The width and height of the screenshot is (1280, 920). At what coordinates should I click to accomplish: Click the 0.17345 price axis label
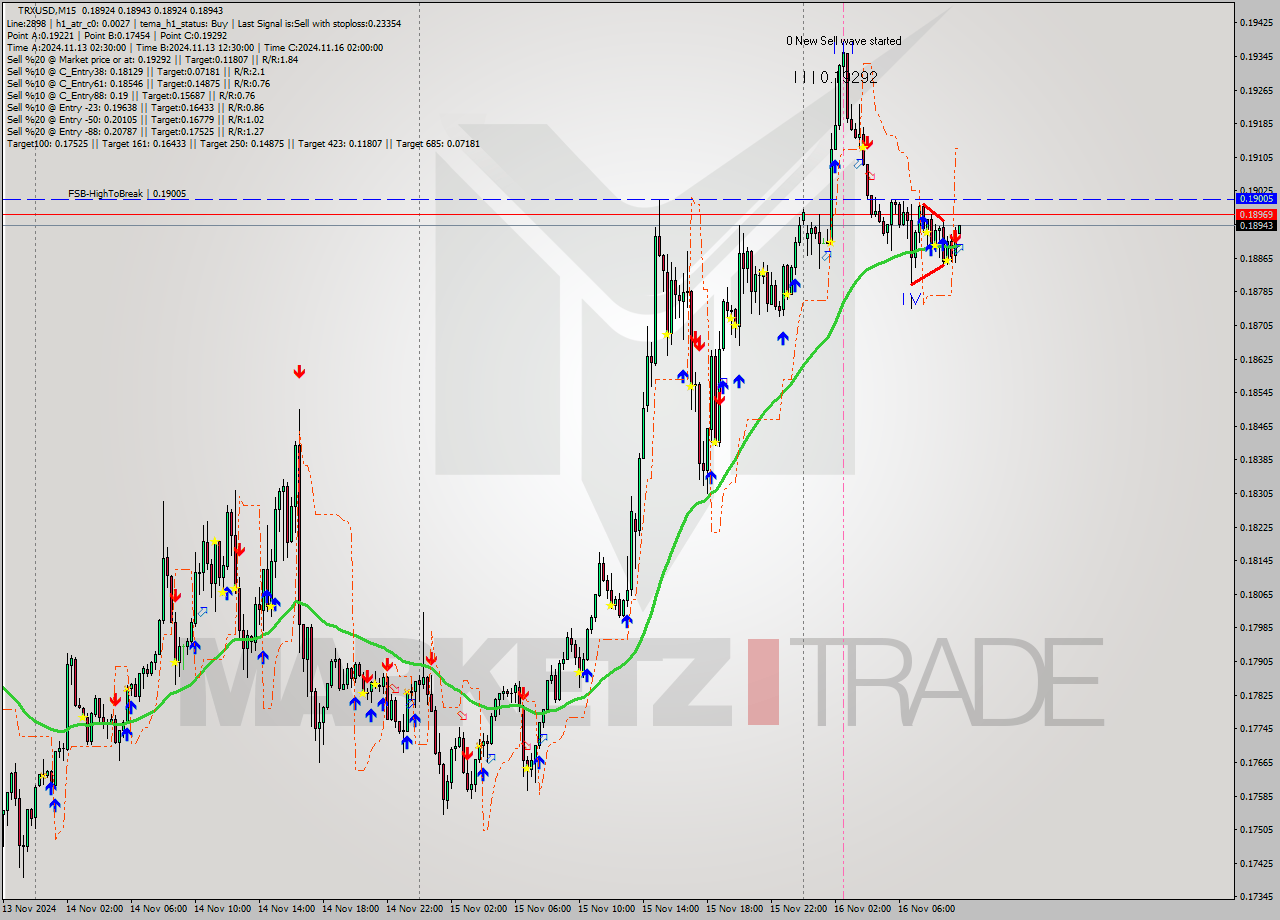pos(1256,897)
